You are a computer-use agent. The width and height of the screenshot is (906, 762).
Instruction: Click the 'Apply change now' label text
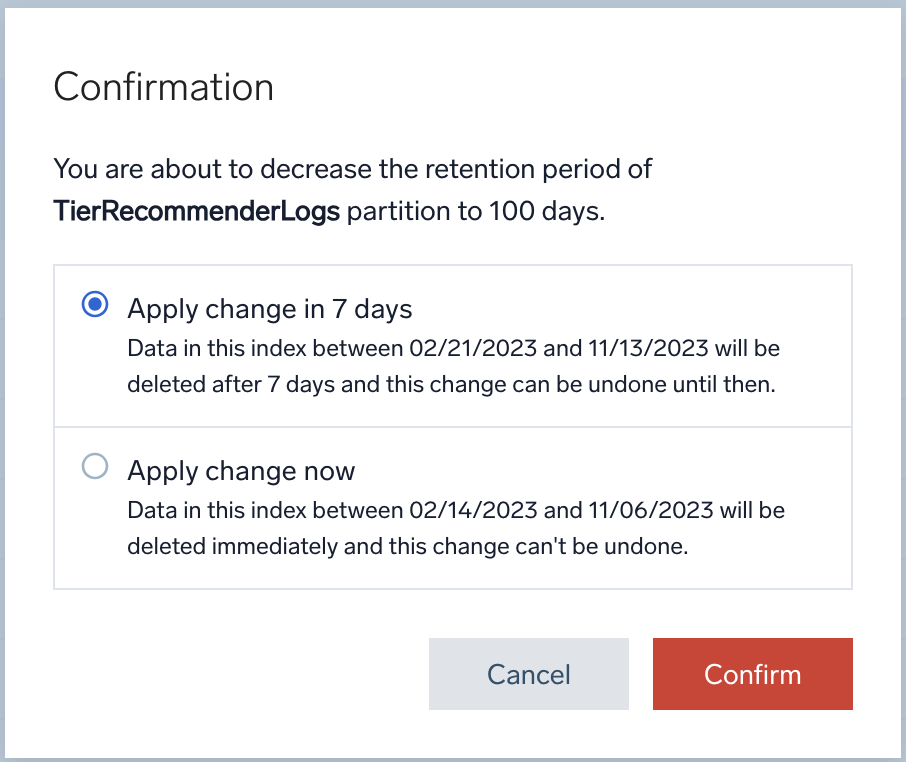coord(240,470)
